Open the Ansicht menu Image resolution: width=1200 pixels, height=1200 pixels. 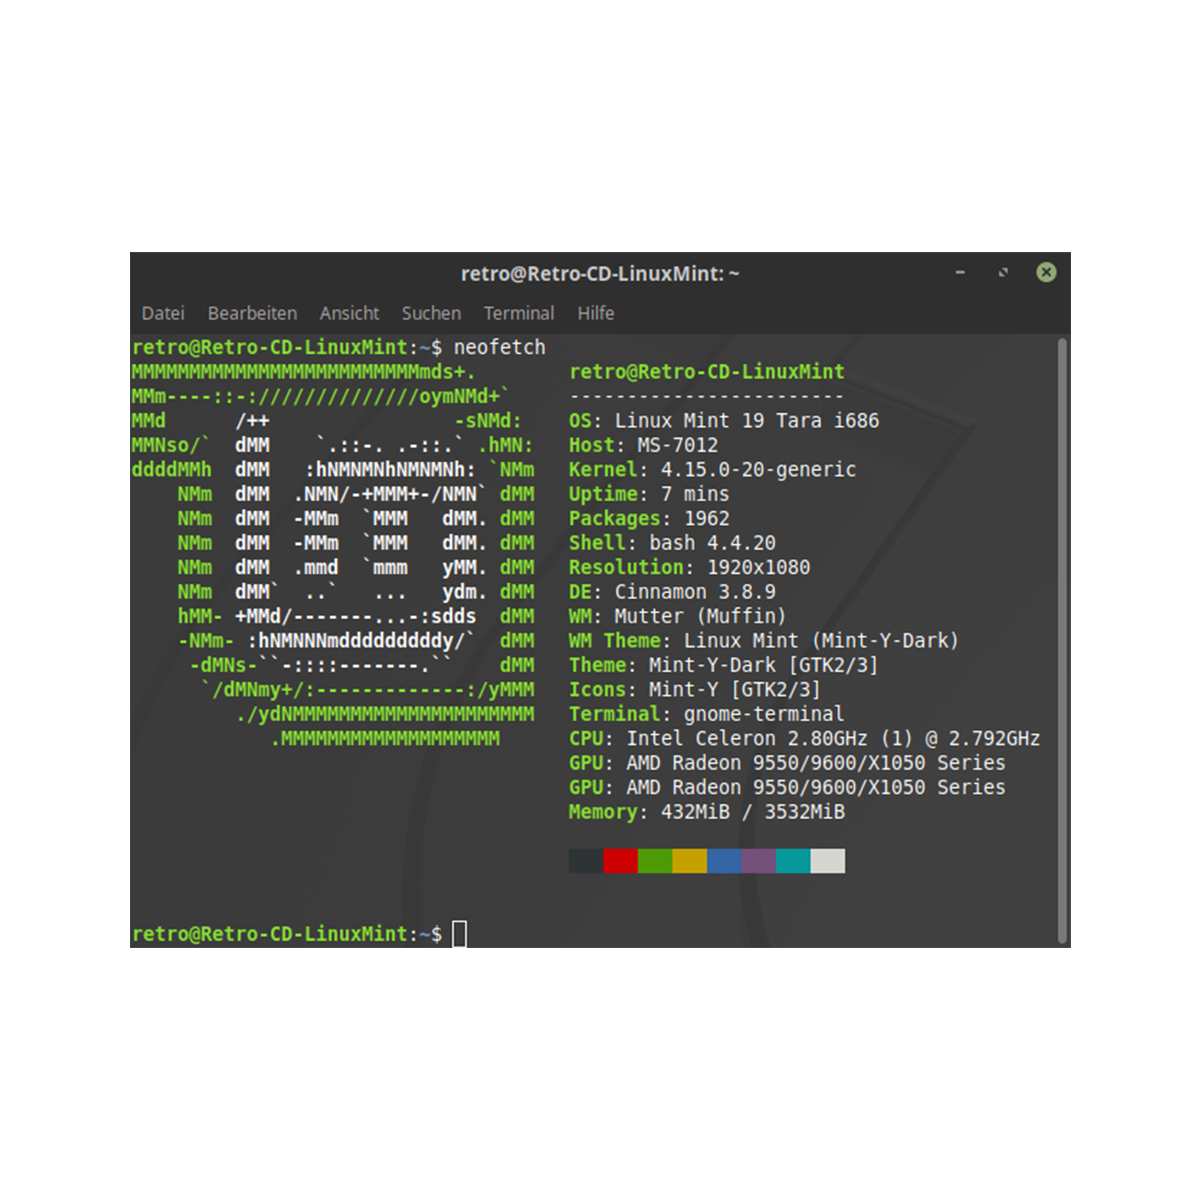pyautogui.click(x=349, y=313)
